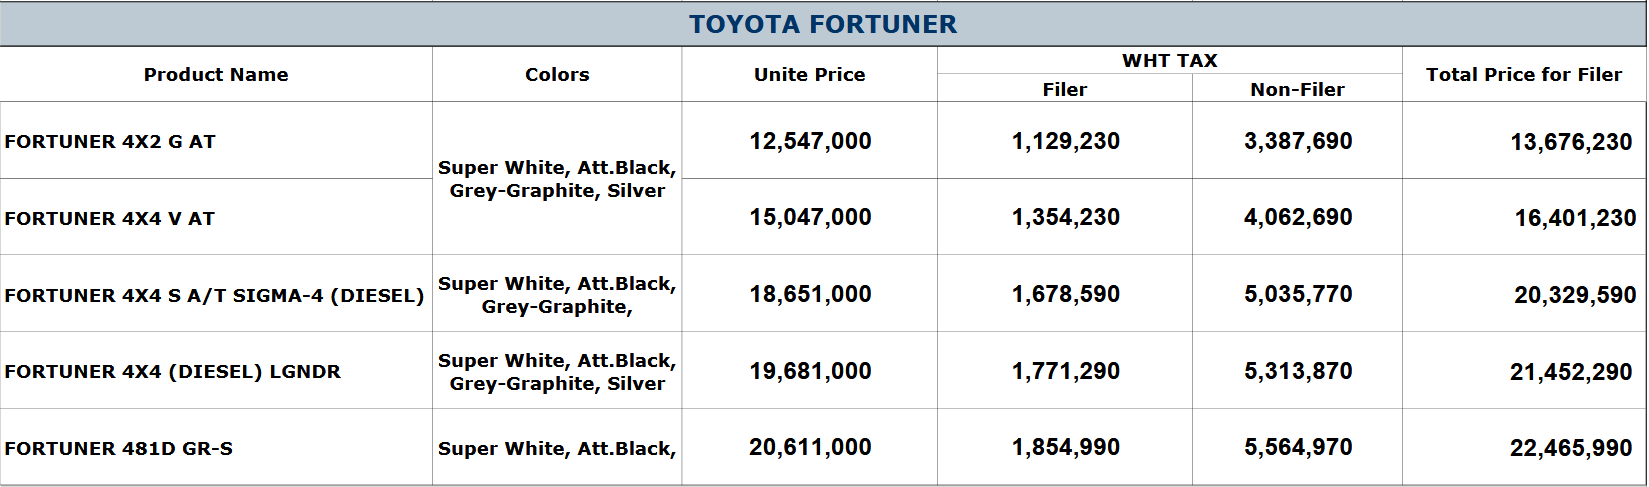1649x487 pixels.
Task: Select the Non-Filer sub-header cell
Action: 1297,89
